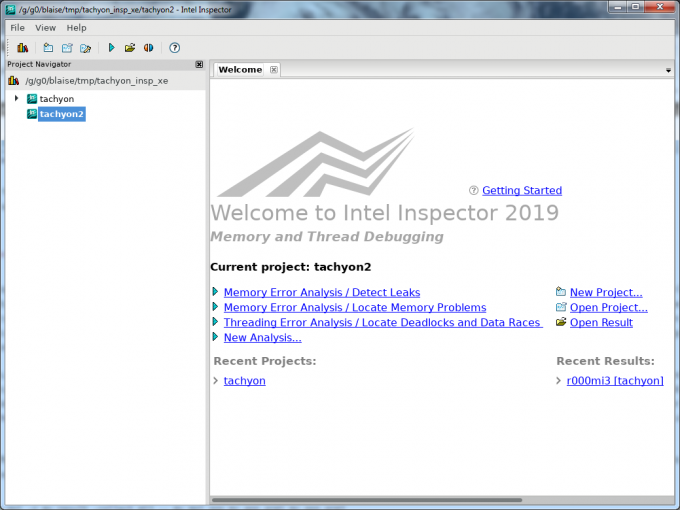Viewport: 680px width, 510px height.
Task: Expand the tachyon project tree node
Action: point(16,98)
